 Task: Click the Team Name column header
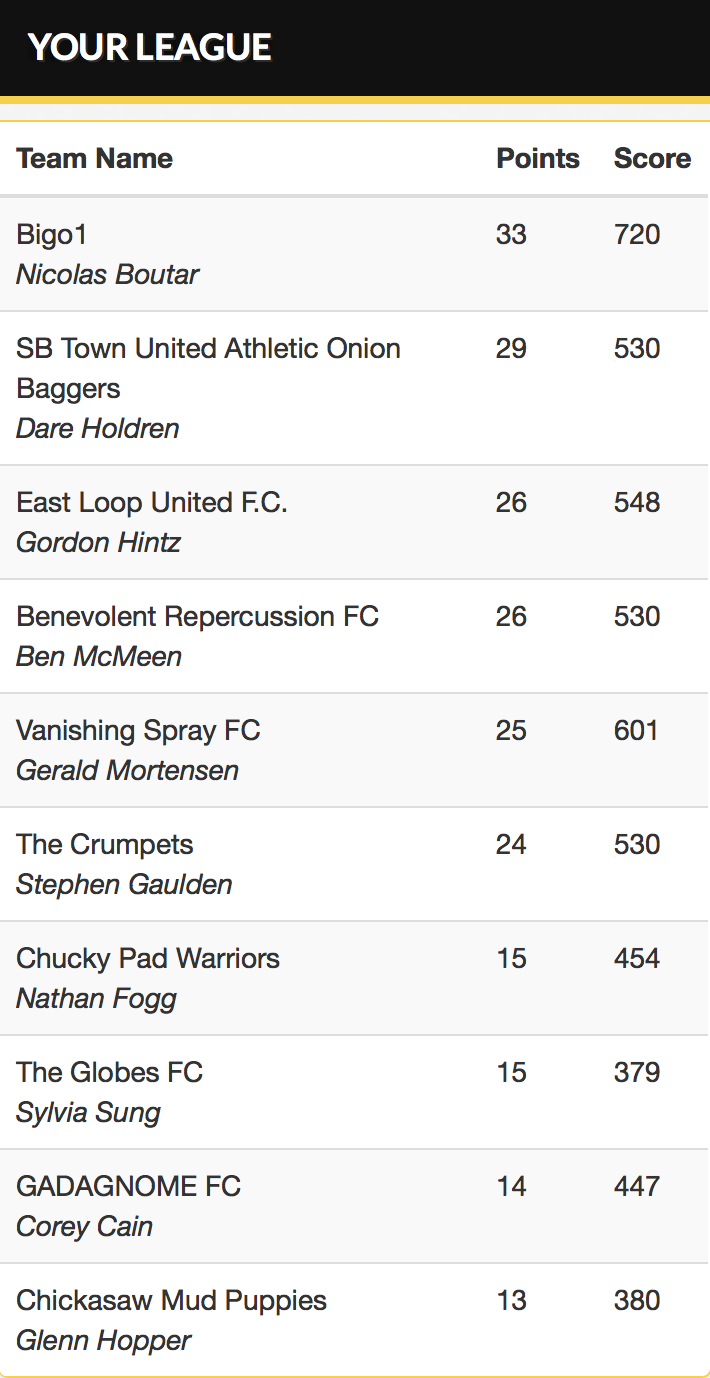tap(95, 158)
